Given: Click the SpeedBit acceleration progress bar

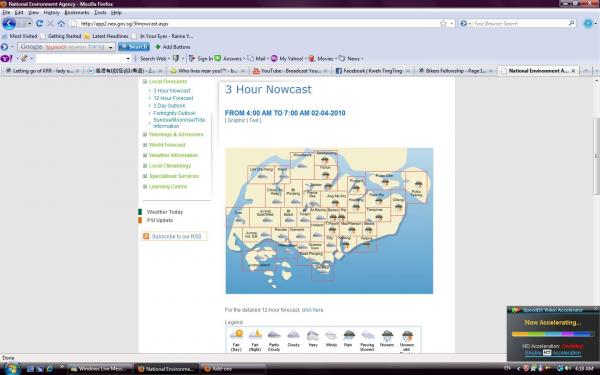Looking at the screenshot, I should [553, 334].
